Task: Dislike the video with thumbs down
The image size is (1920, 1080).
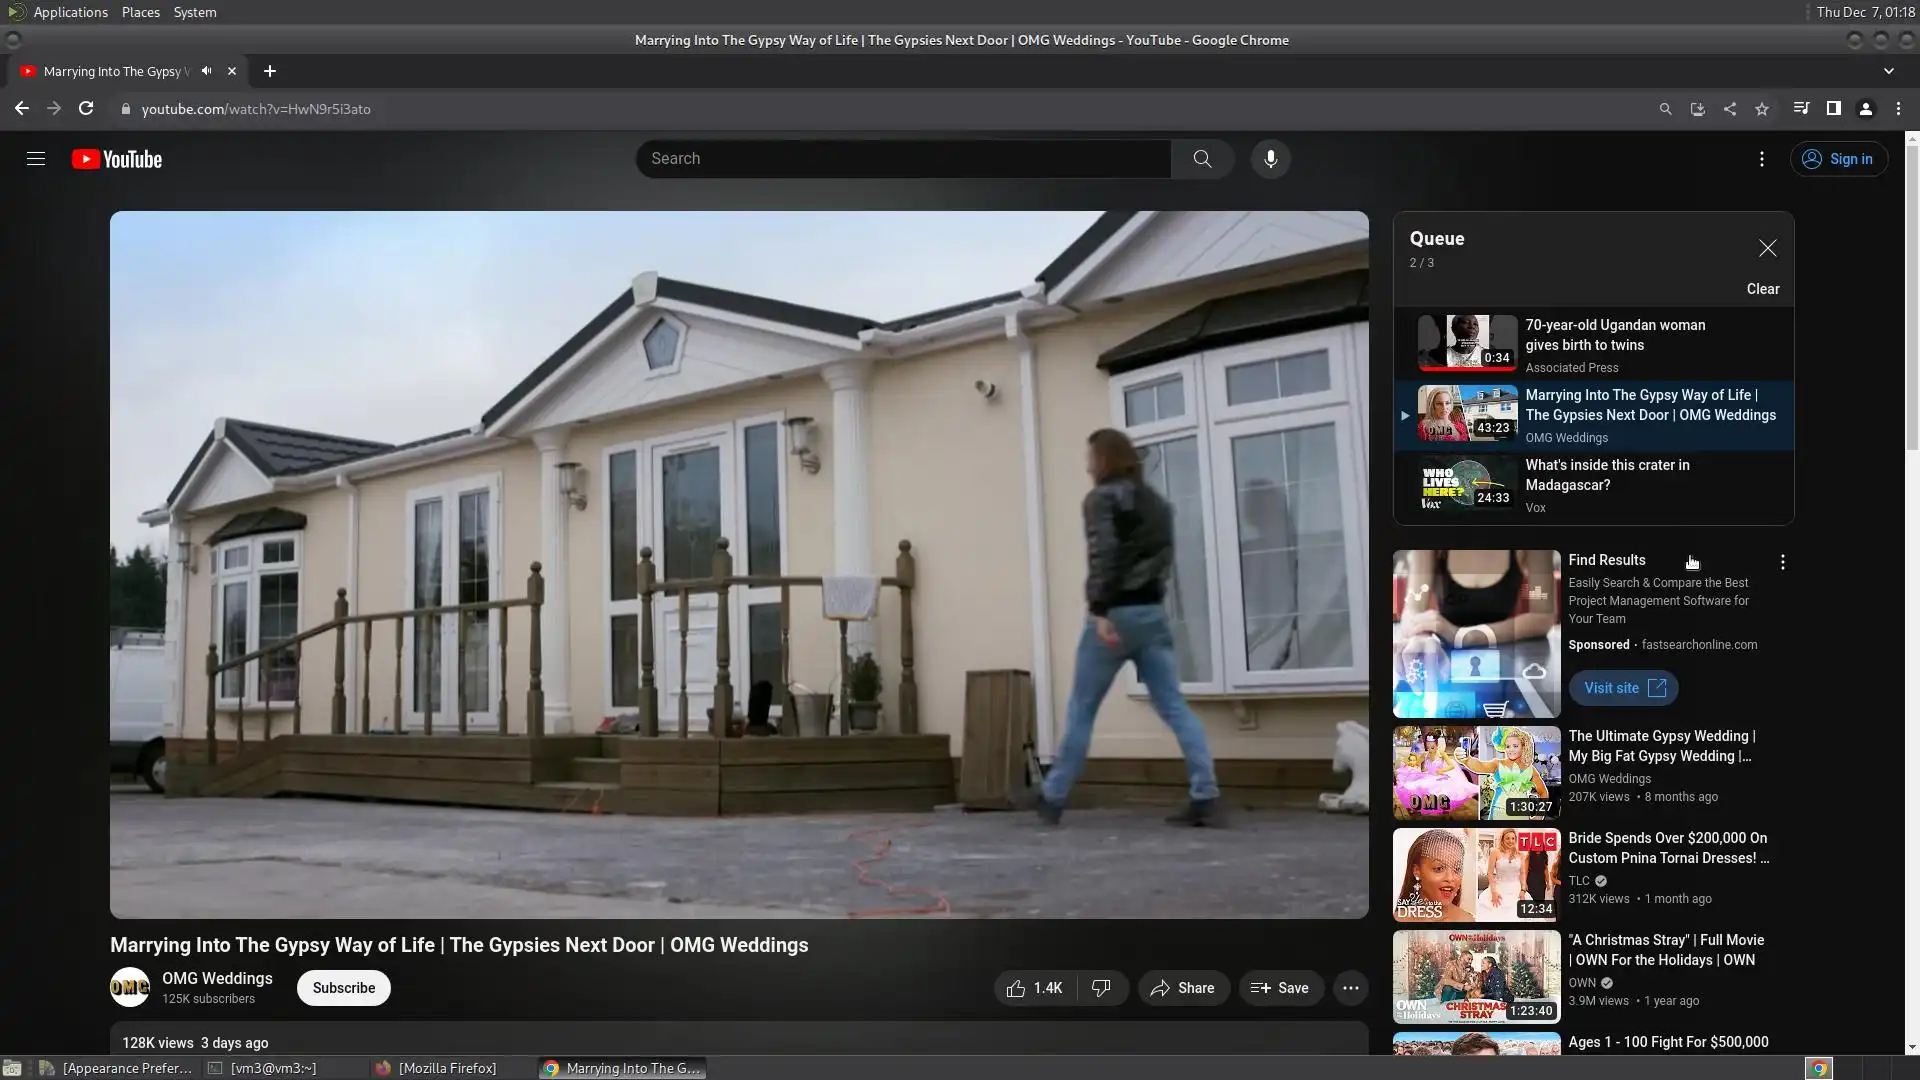Action: [1101, 988]
